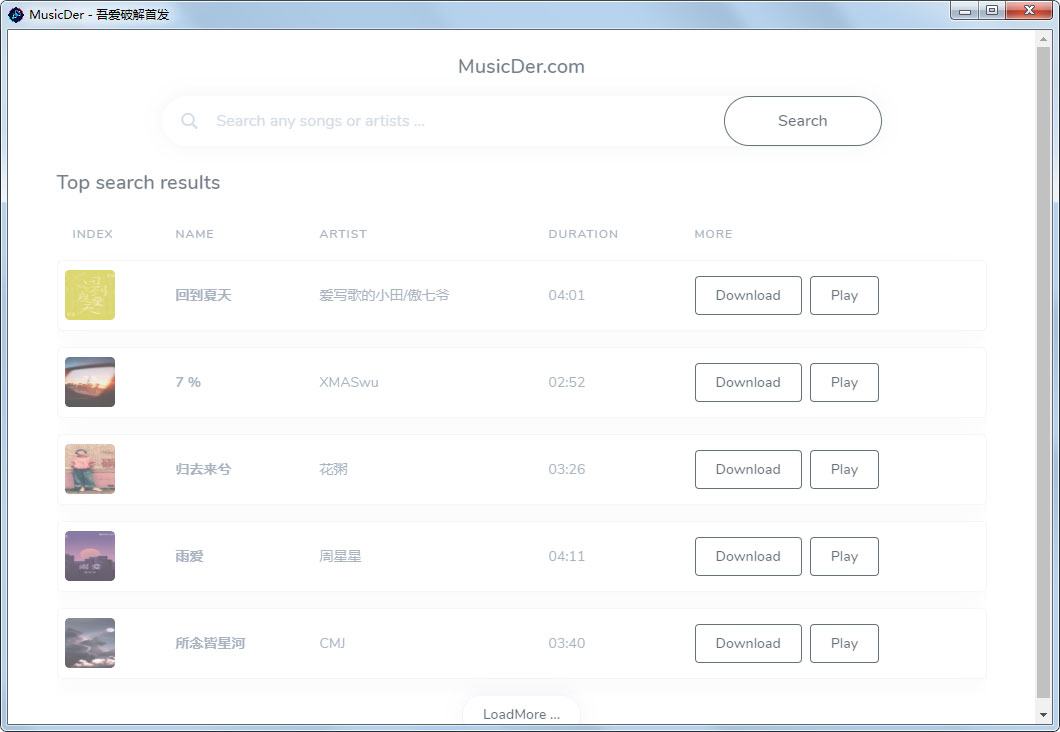This screenshot has height=732, width=1060.
Task: Open the 雨爱 album cover image
Action: pos(90,556)
